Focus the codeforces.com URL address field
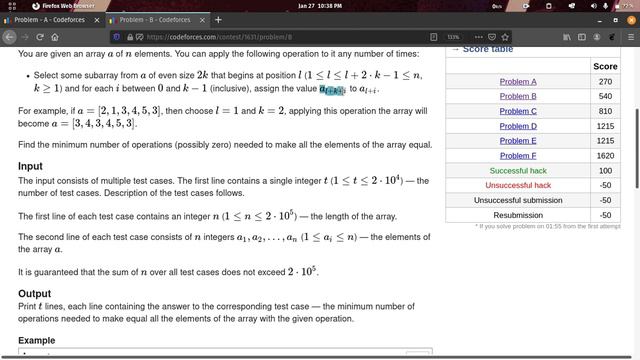Screen dimensions: 640x360 coord(286,37)
